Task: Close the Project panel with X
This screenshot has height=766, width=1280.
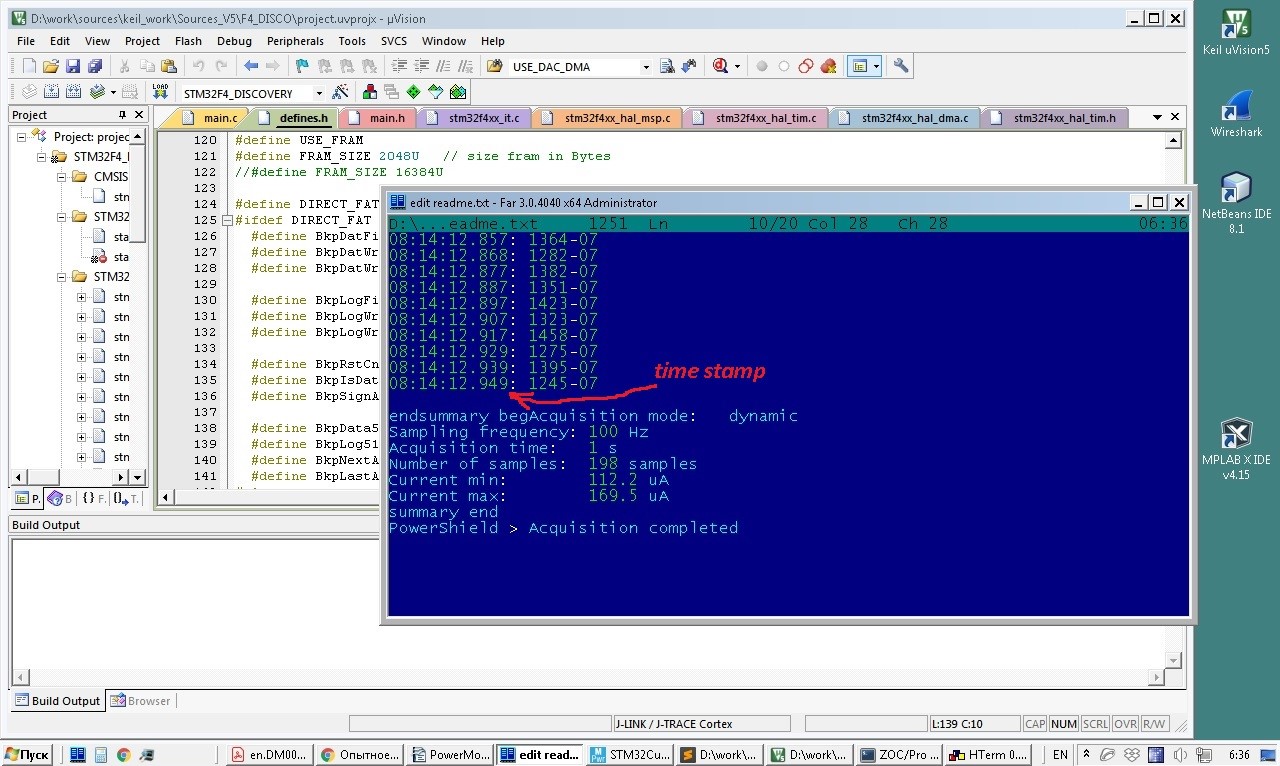Action: (x=139, y=115)
